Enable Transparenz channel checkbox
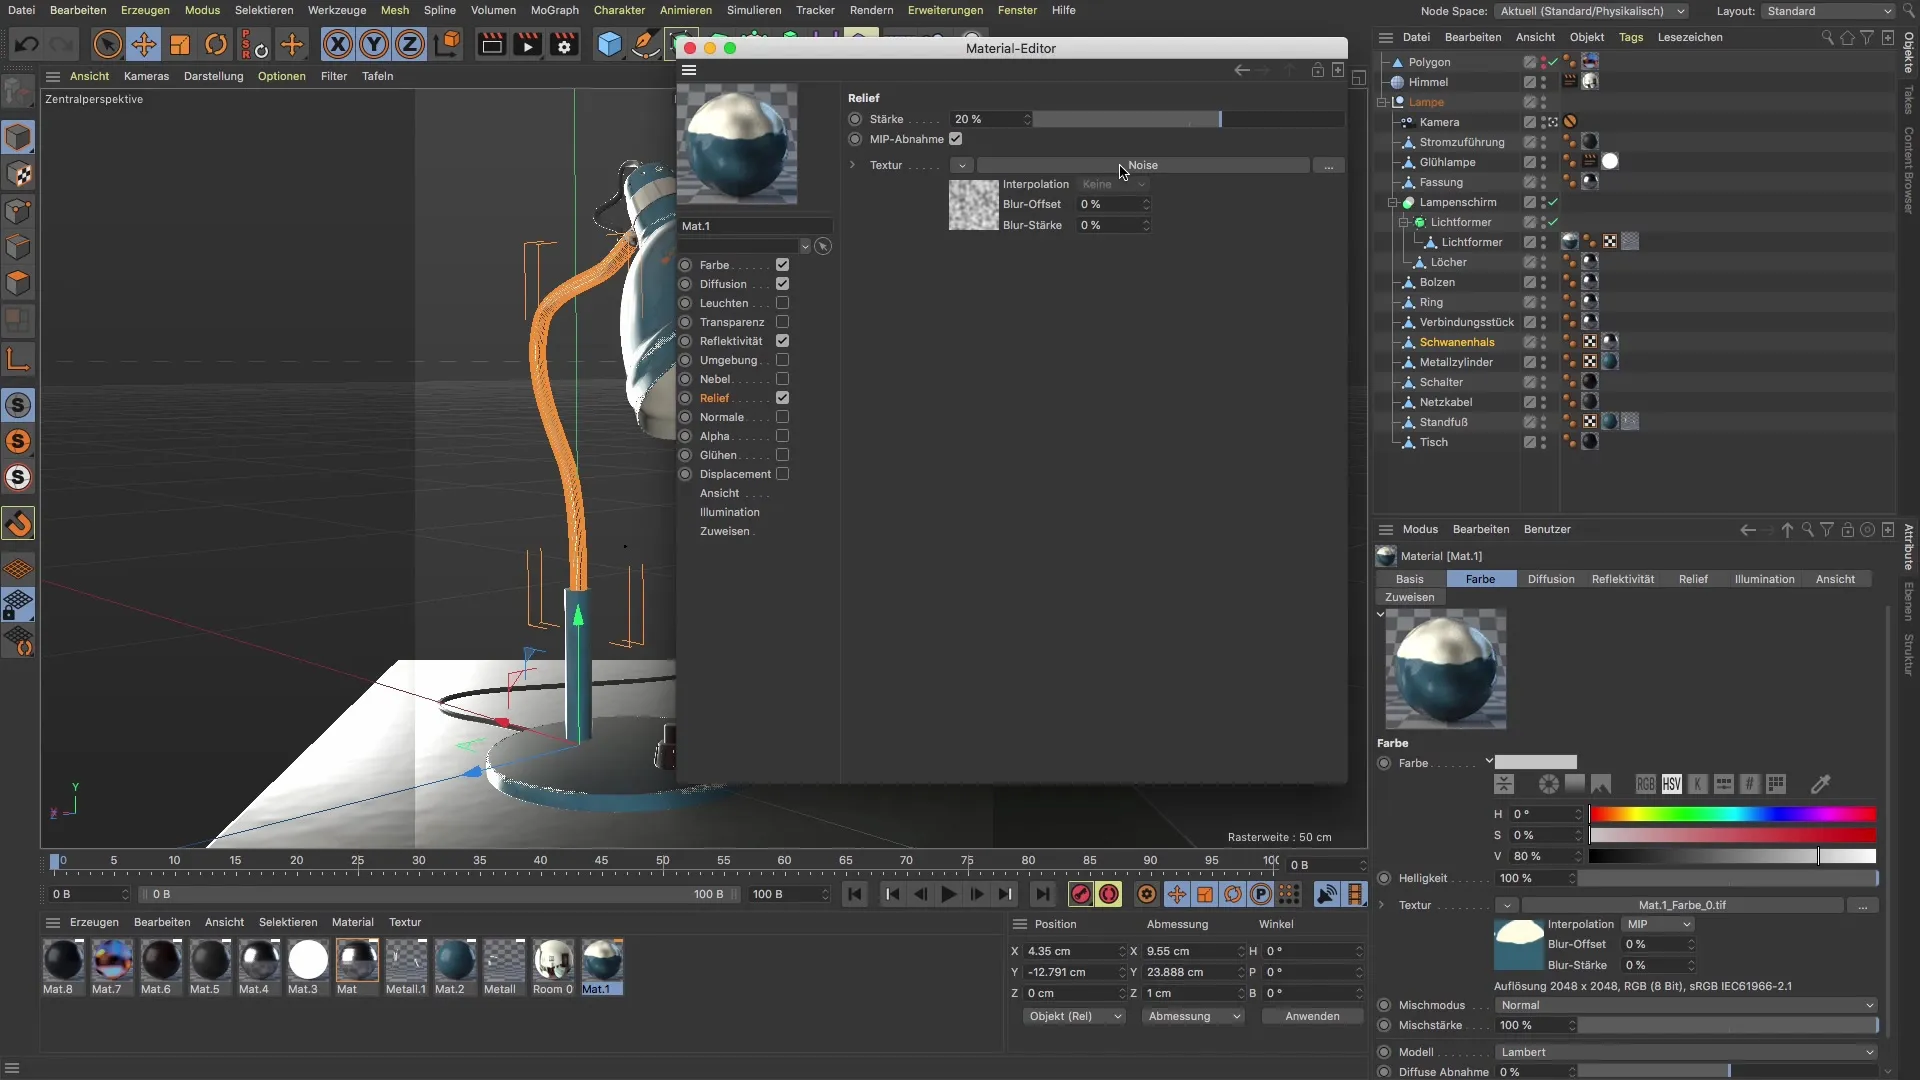 click(782, 322)
